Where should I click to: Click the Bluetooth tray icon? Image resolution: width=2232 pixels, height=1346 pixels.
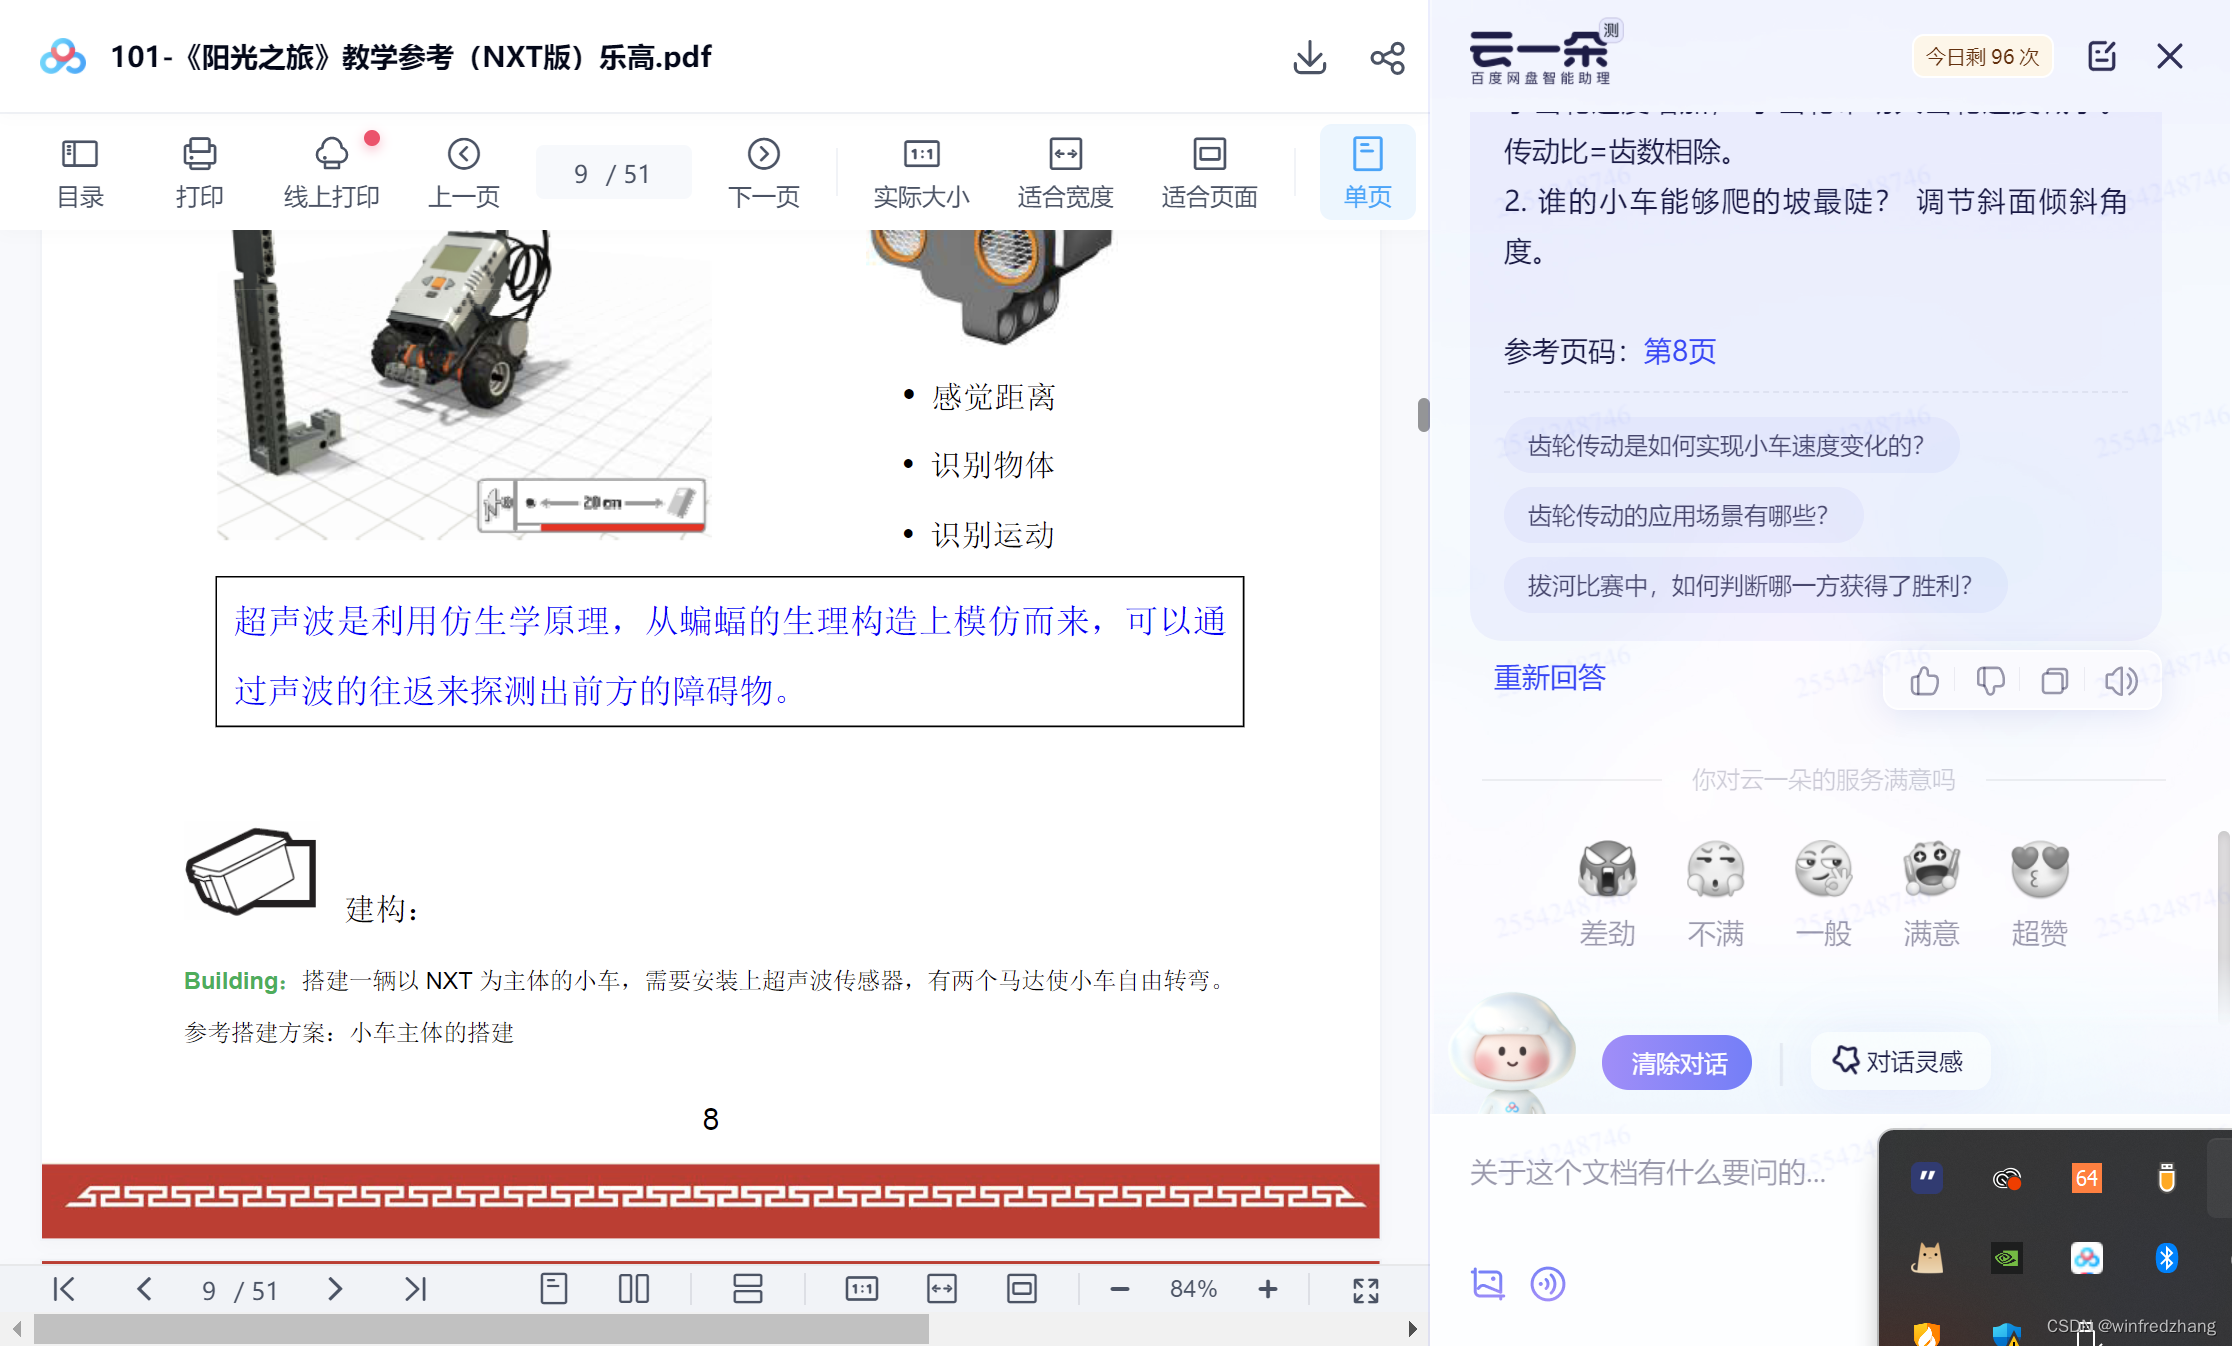tap(2166, 1257)
